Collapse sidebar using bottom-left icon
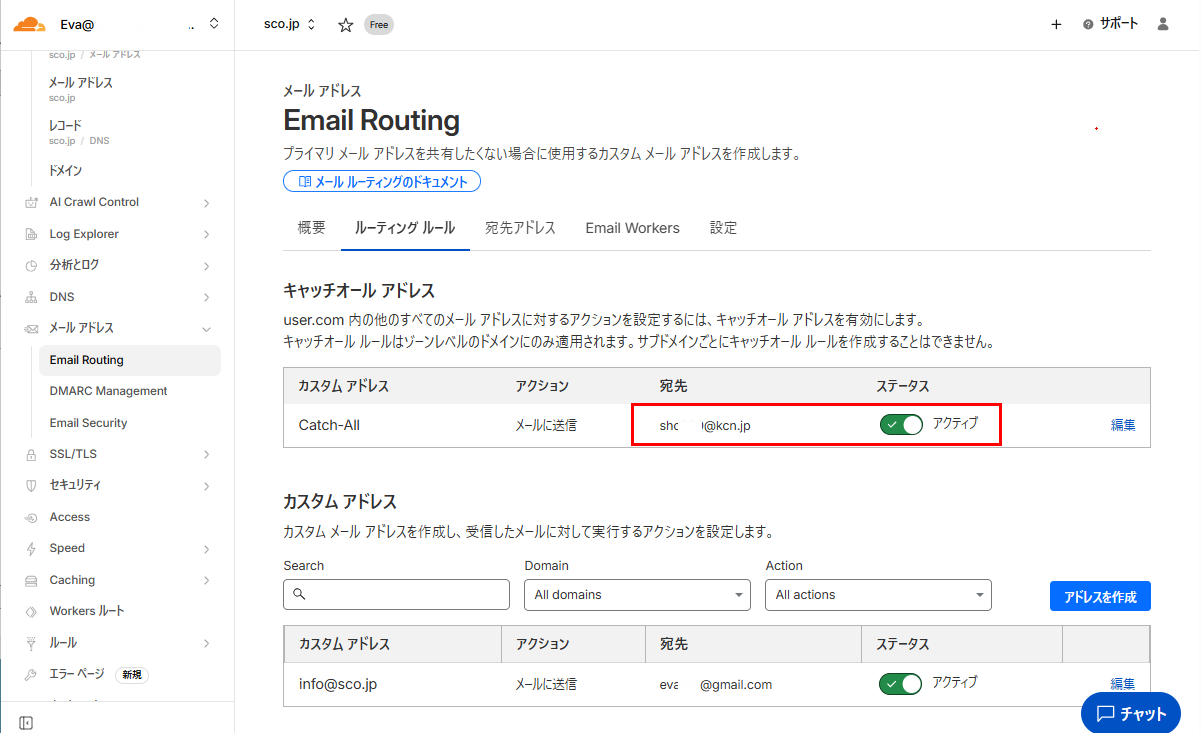 [x=26, y=722]
